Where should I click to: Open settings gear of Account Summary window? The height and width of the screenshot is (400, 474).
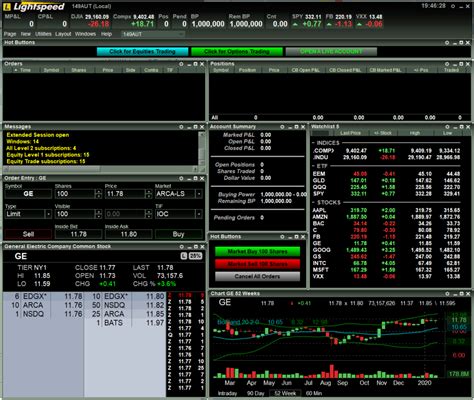282,127
